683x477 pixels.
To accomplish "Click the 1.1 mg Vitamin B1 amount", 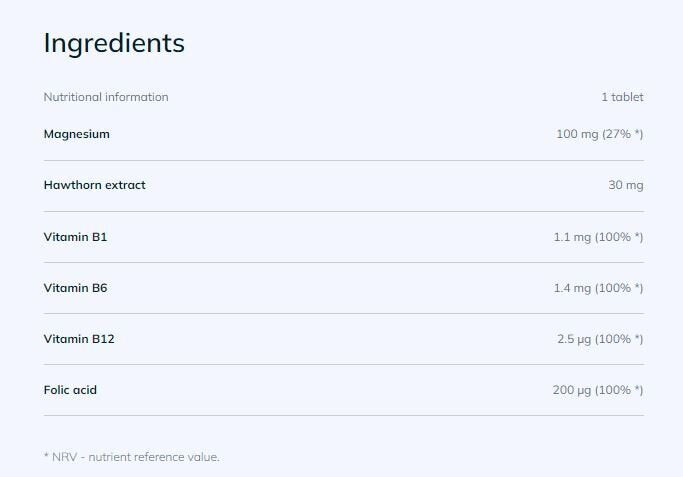I will click(x=572, y=237).
